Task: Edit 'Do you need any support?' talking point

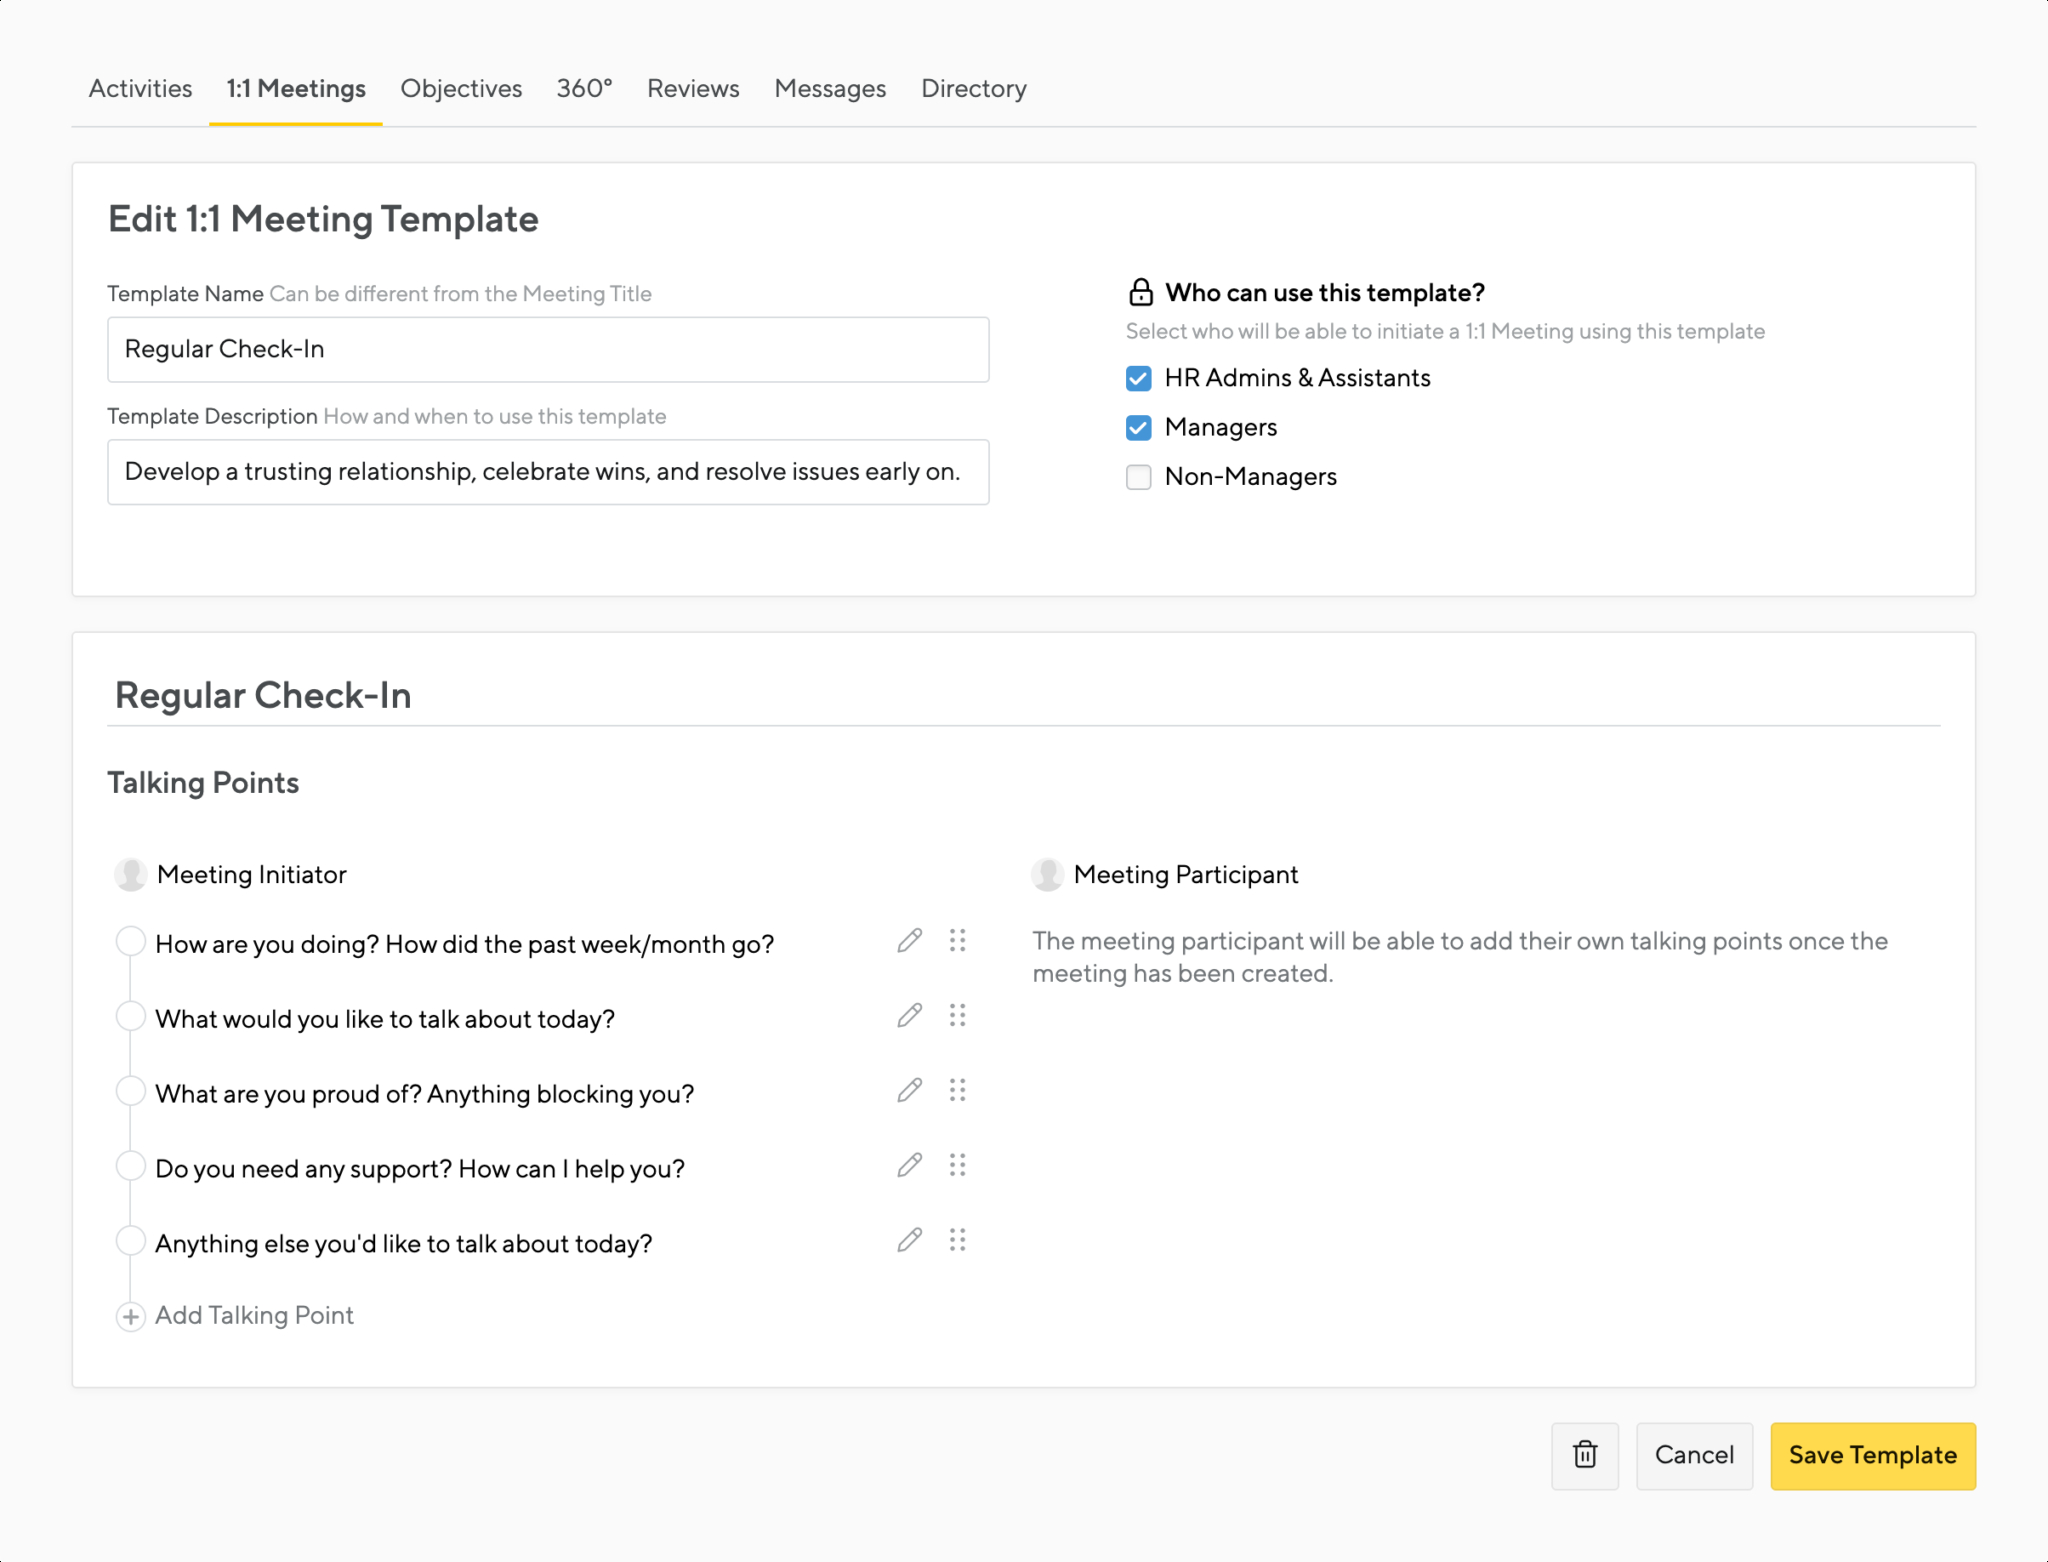Action: click(909, 1166)
